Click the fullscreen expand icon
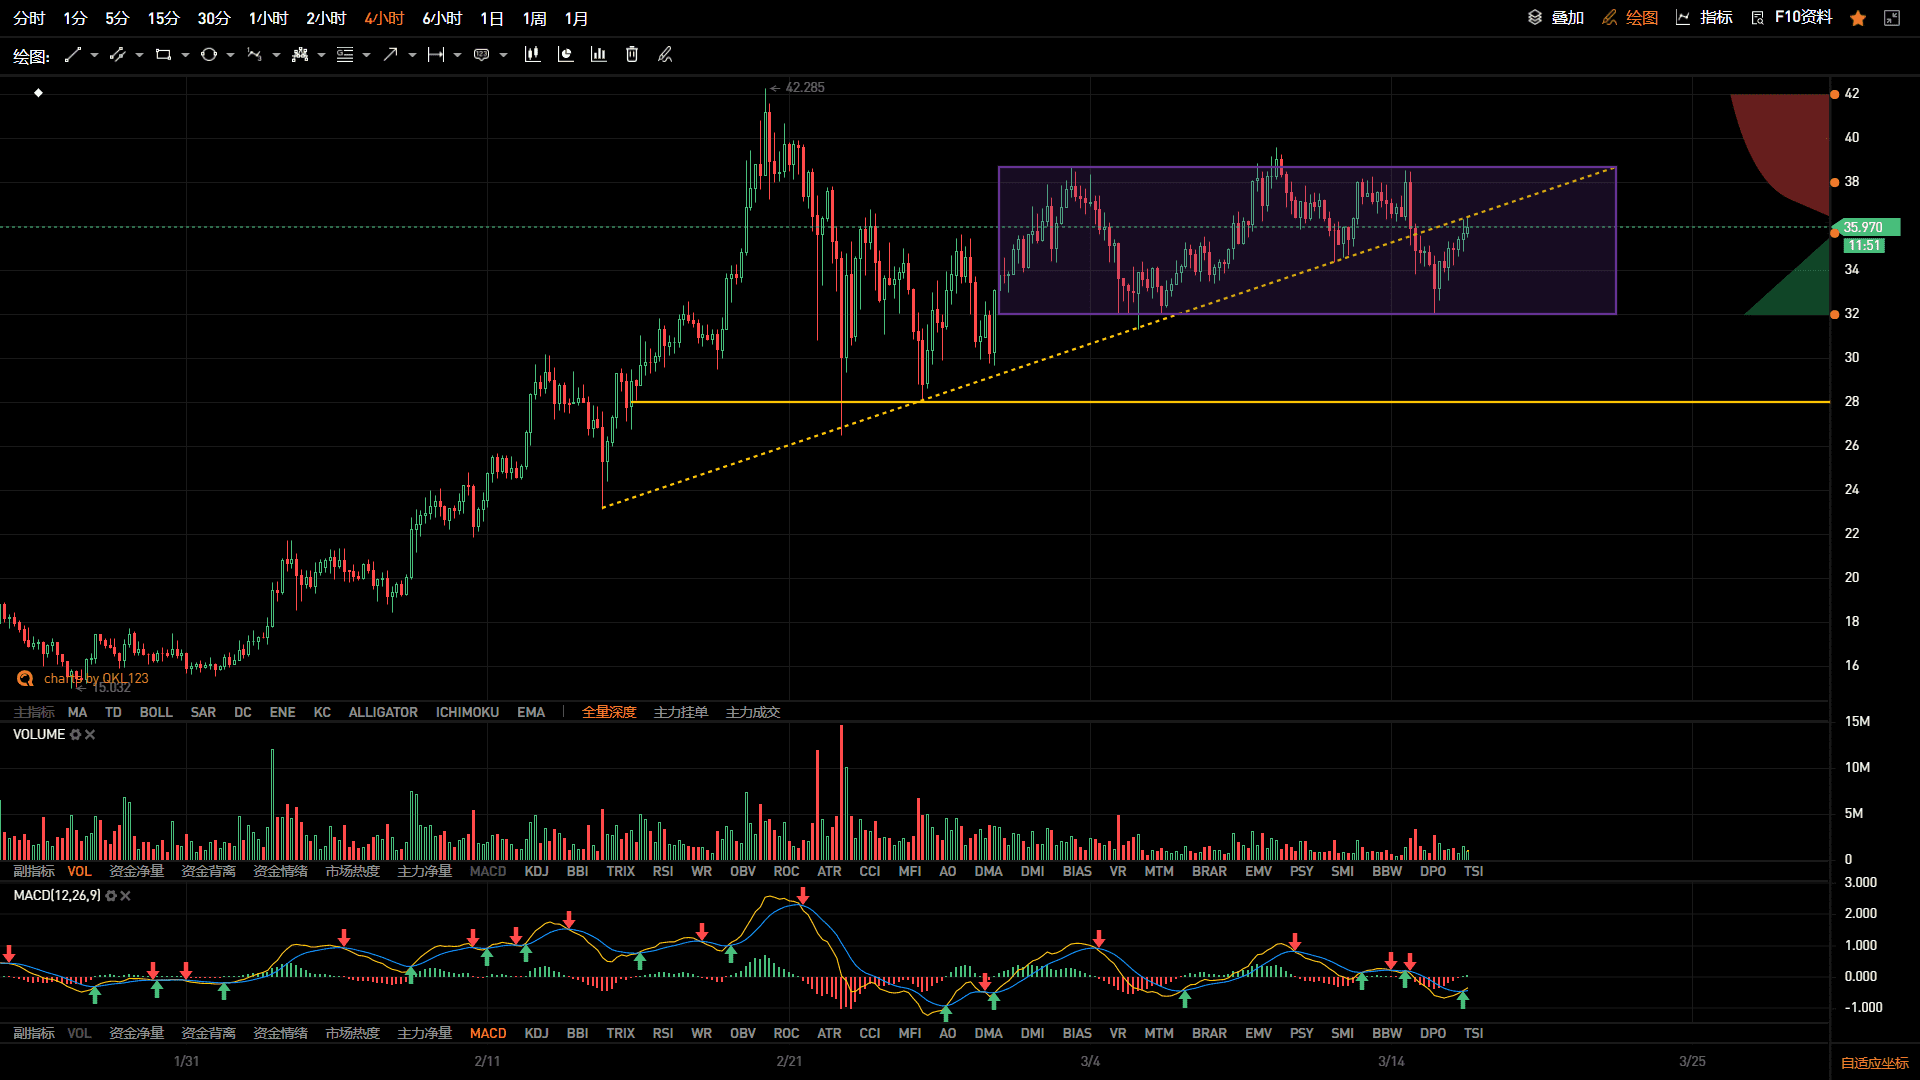This screenshot has height=1080, width=1920. (1892, 18)
